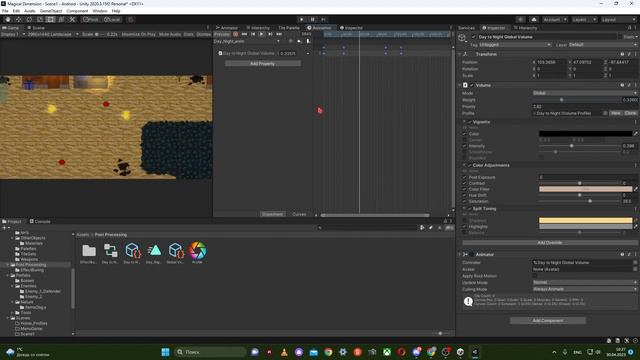
Task: Go to the next keyframe
Action: pyautogui.click(x=270, y=34)
